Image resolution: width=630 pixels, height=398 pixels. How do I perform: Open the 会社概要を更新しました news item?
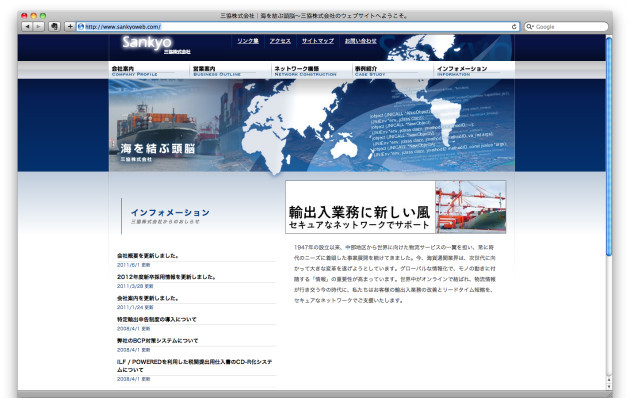point(148,255)
